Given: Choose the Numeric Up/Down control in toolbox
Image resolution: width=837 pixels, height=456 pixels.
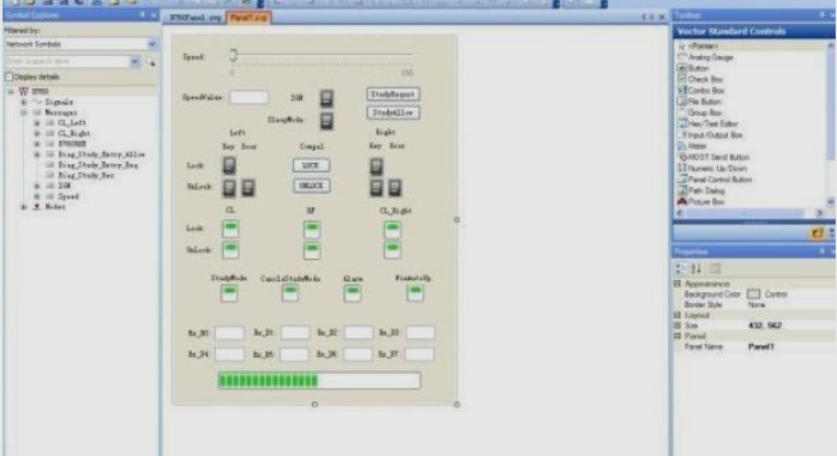Looking at the screenshot, I should [x=714, y=168].
